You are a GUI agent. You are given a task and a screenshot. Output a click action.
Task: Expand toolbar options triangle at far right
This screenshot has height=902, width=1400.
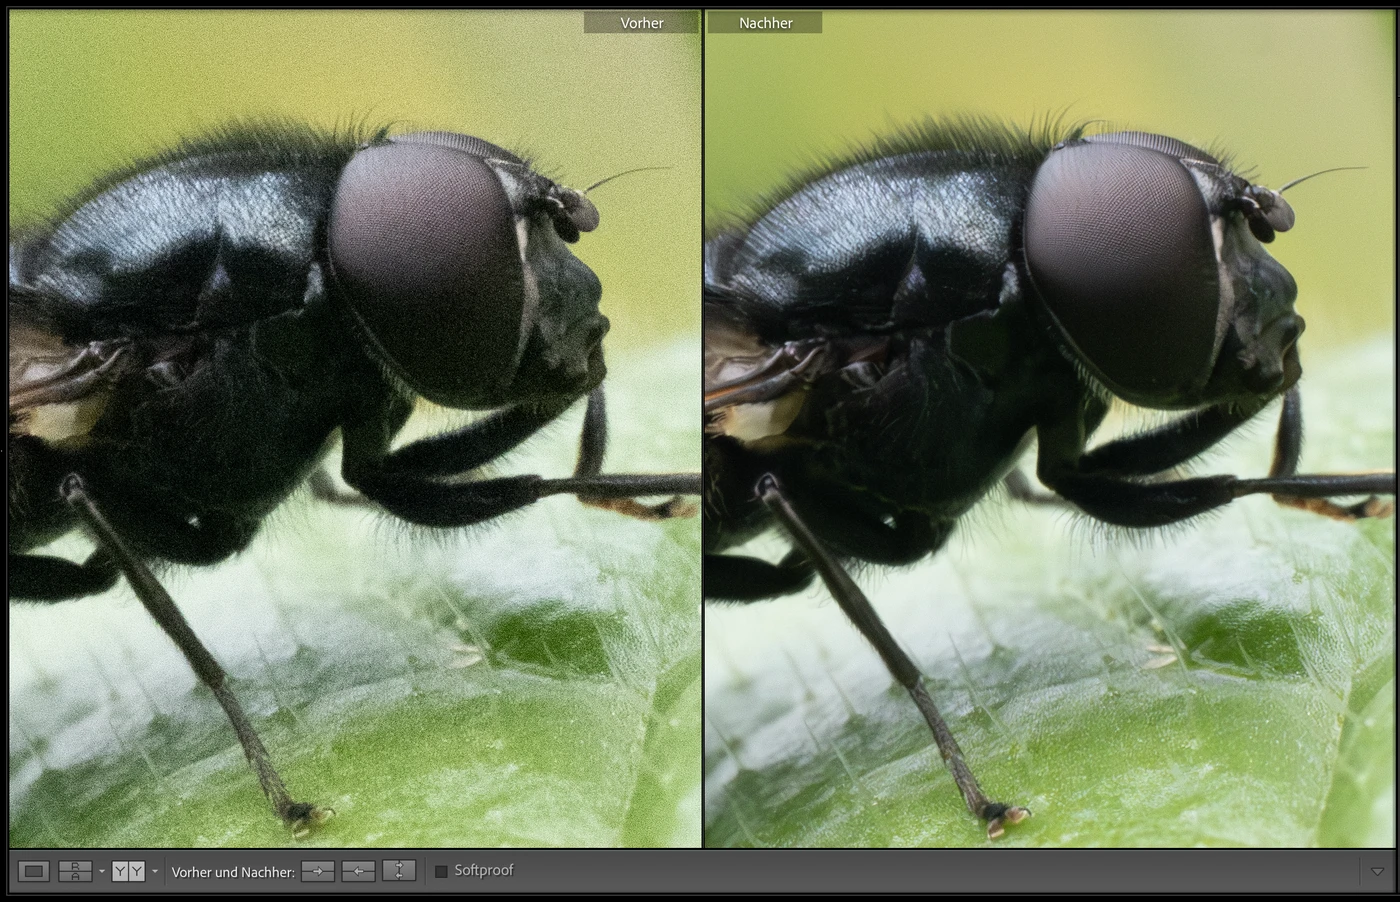coord(1378,871)
